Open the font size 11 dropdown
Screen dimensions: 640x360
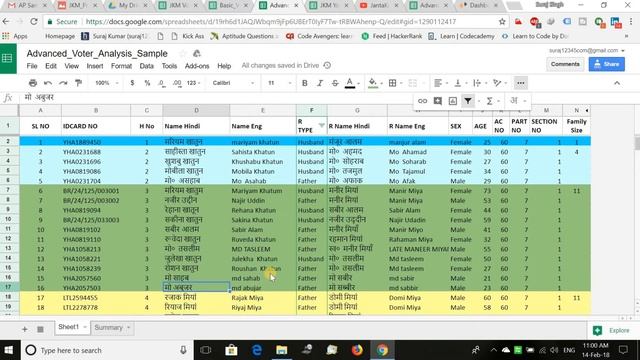click(x=280, y=83)
